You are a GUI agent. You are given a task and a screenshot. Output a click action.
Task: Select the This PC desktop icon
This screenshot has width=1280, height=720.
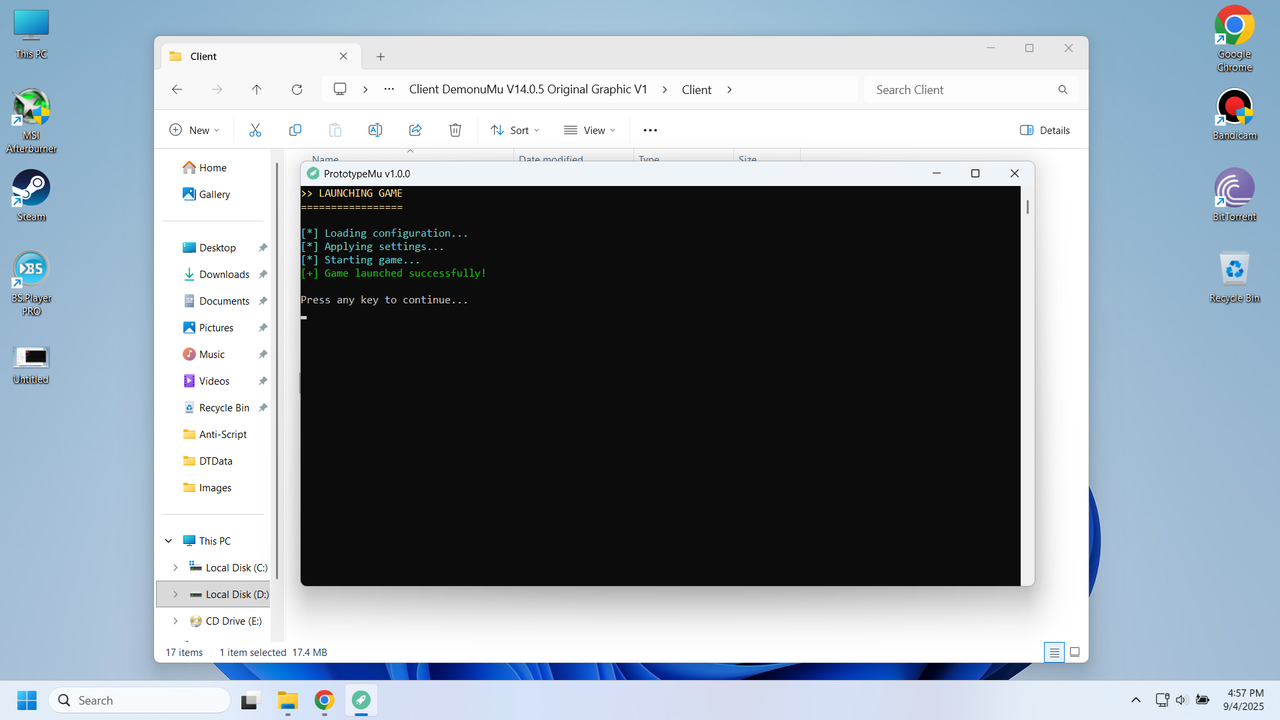pyautogui.click(x=31, y=33)
